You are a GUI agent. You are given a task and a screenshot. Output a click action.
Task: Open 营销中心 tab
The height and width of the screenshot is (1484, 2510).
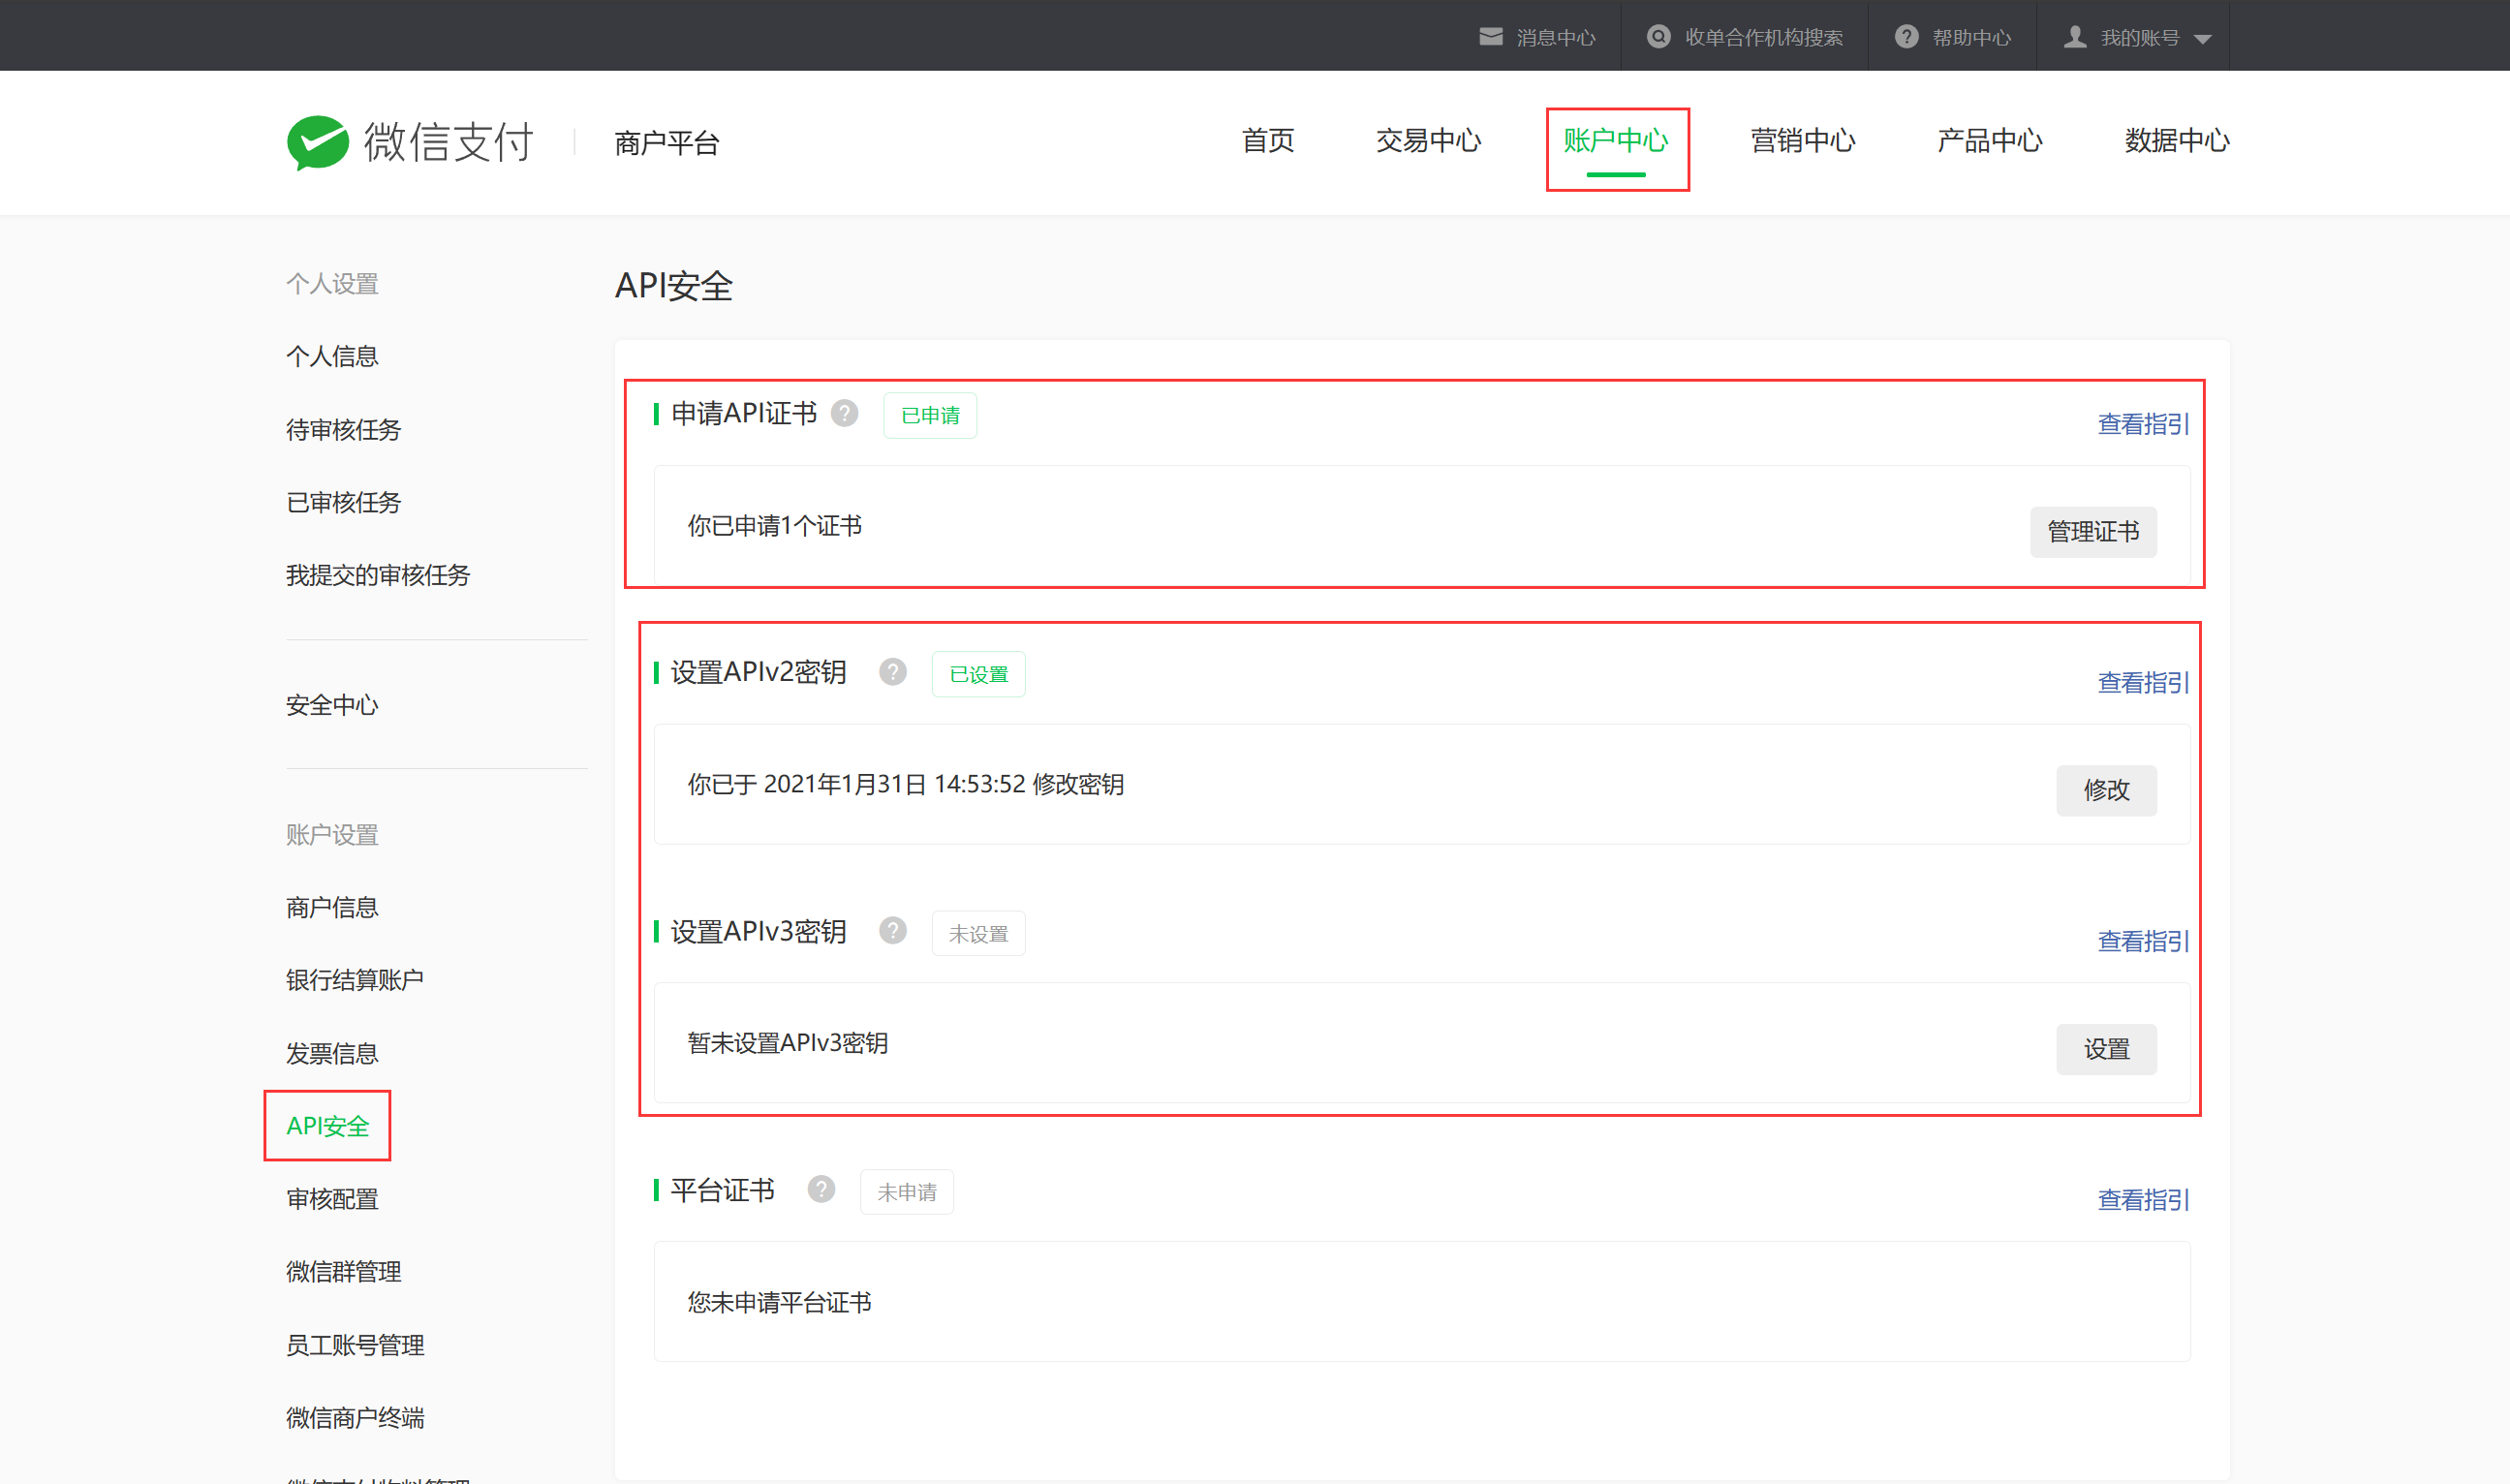pyautogui.click(x=1802, y=141)
